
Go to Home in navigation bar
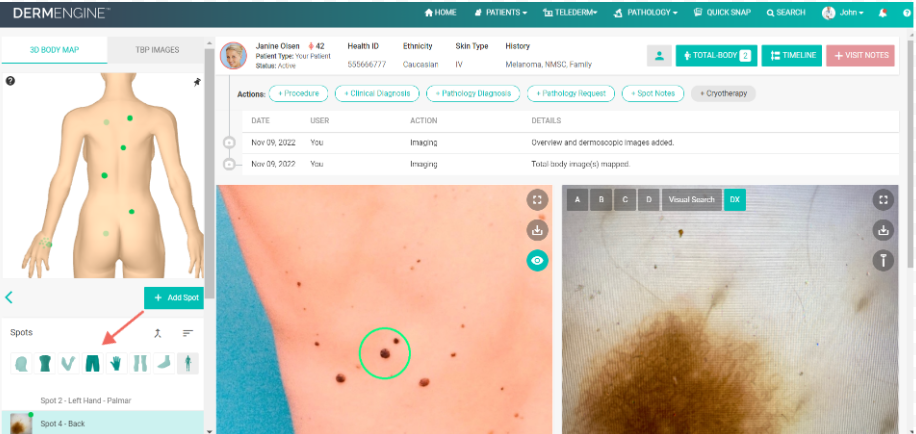[440, 12]
